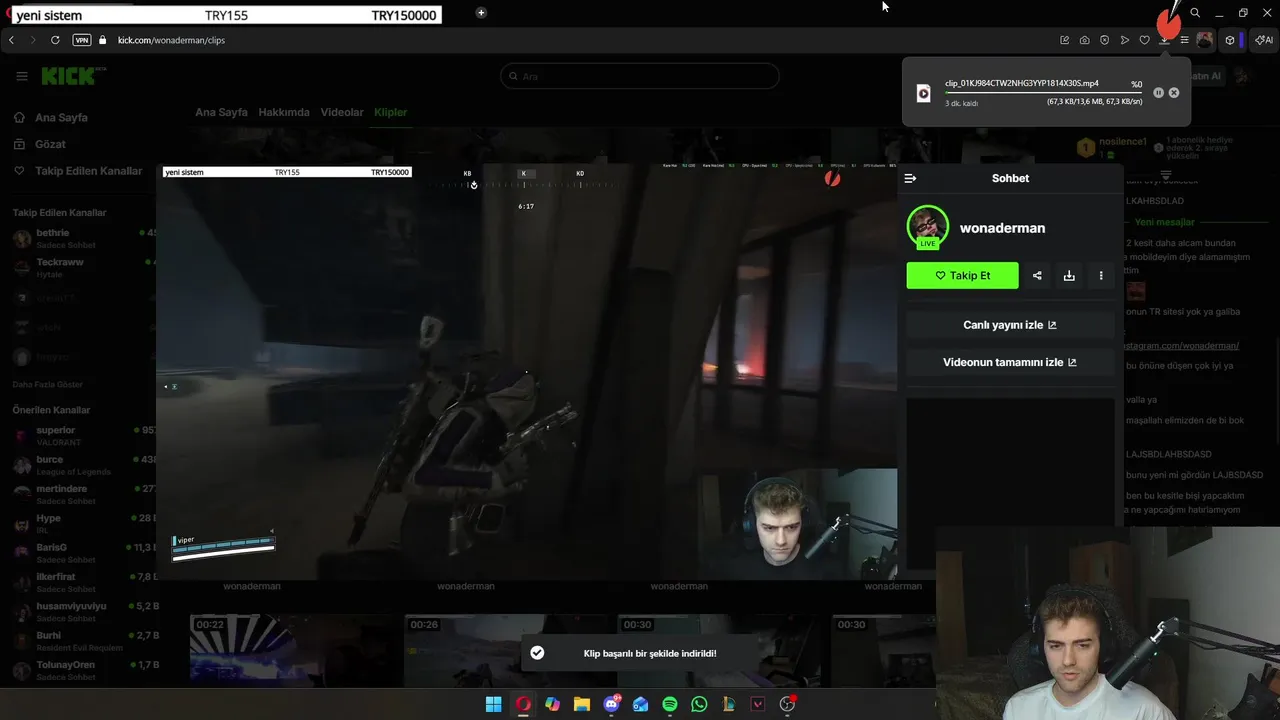The height and width of the screenshot is (720, 1280).
Task: Switch to Klipler tab
Action: [x=390, y=112]
